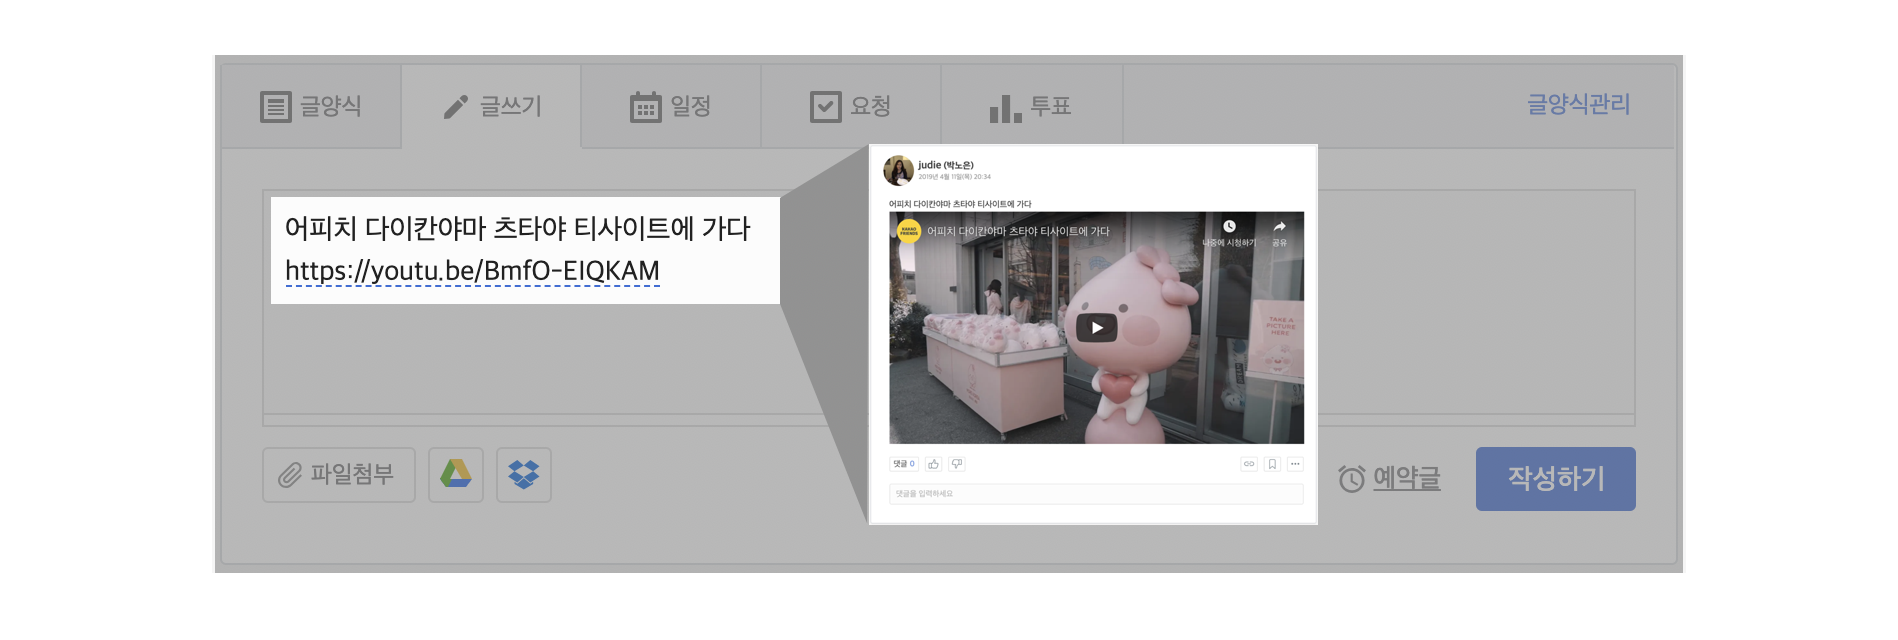Image resolution: width=1898 pixels, height=640 pixels.
Task: Attach a file from Dropbox
Action: [524, 475]
